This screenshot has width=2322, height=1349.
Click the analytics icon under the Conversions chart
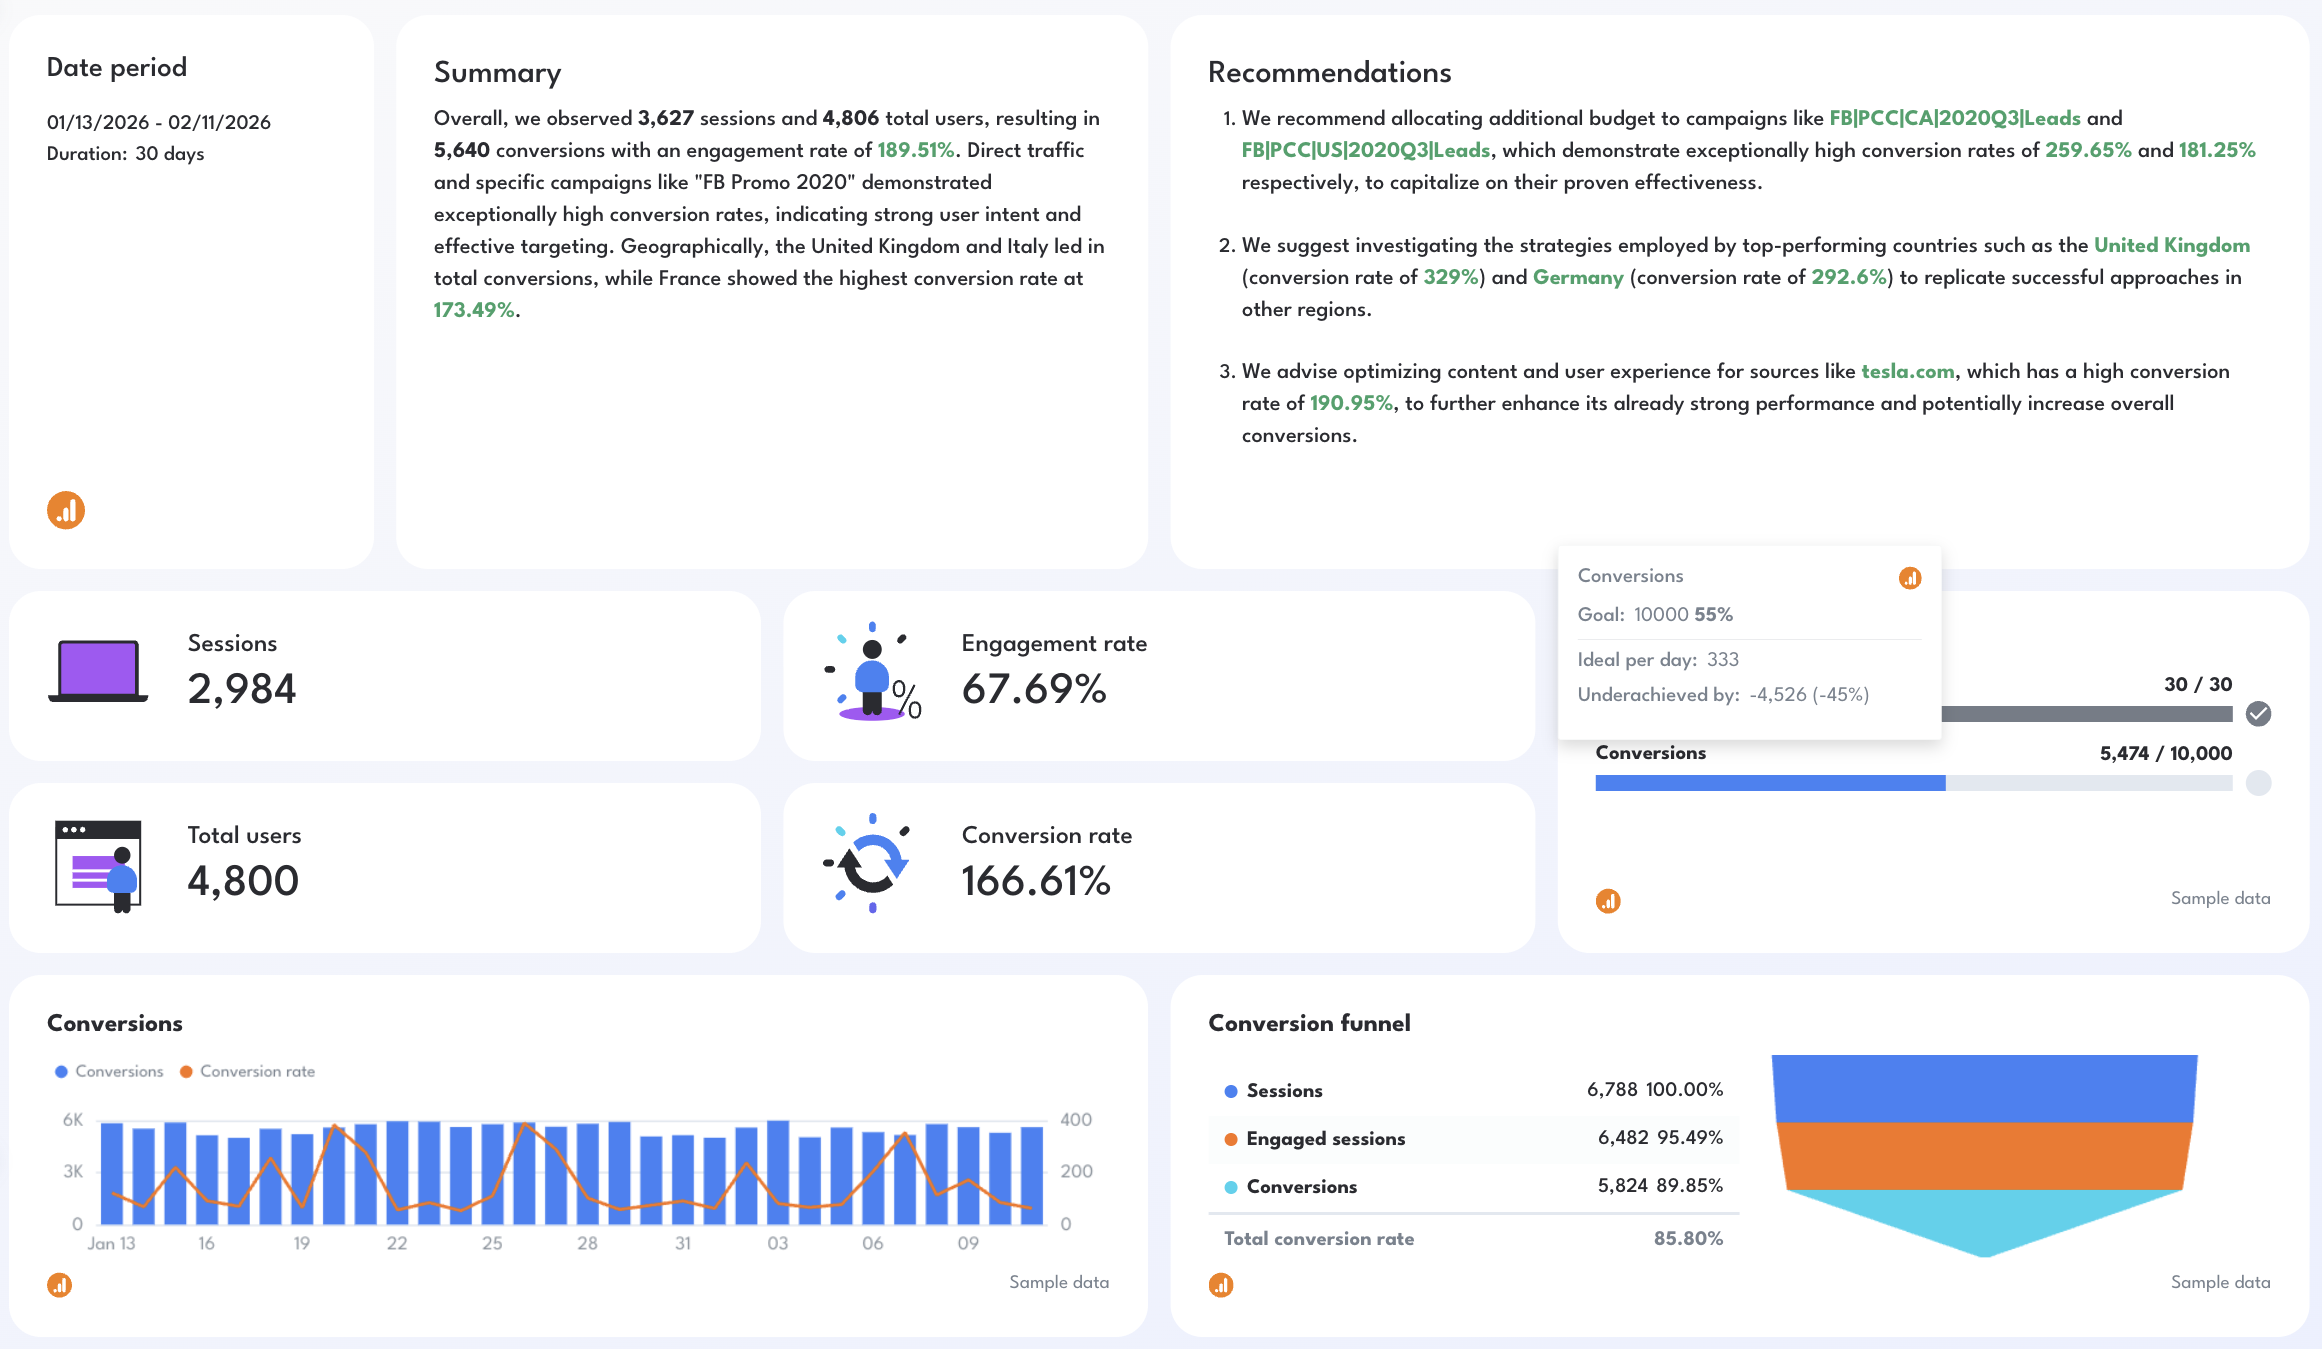(60, 1284)
